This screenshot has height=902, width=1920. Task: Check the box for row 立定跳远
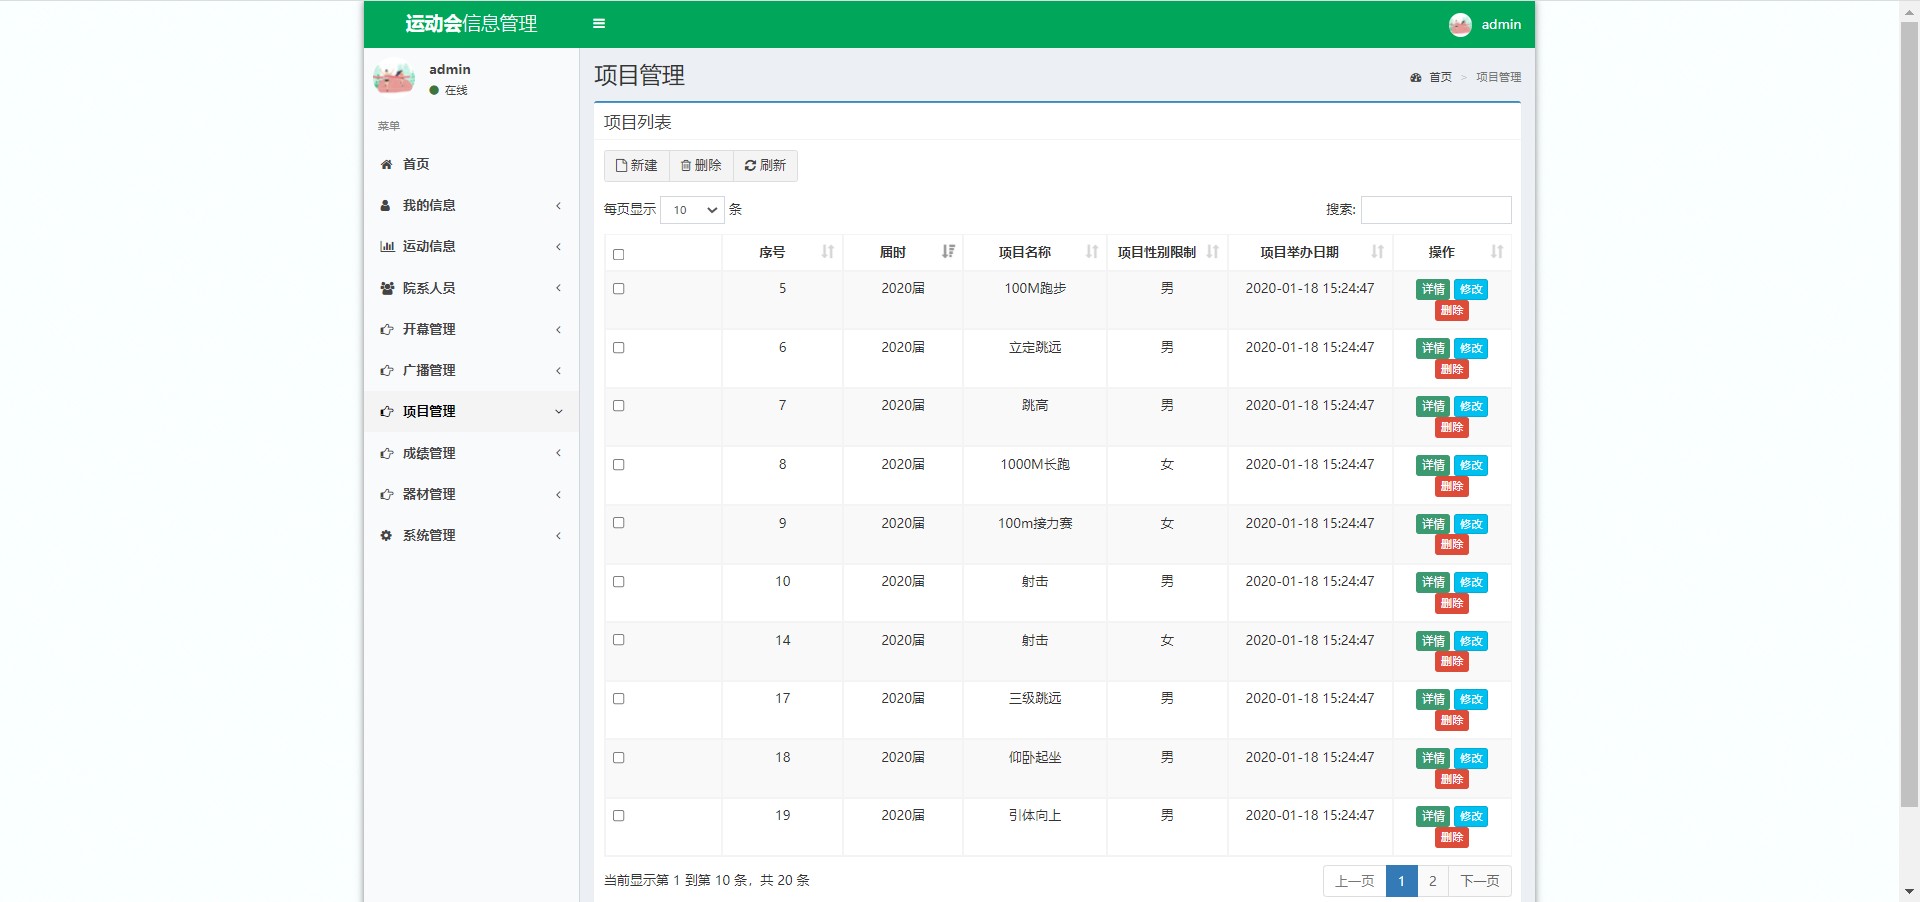[x=619, y=347]
